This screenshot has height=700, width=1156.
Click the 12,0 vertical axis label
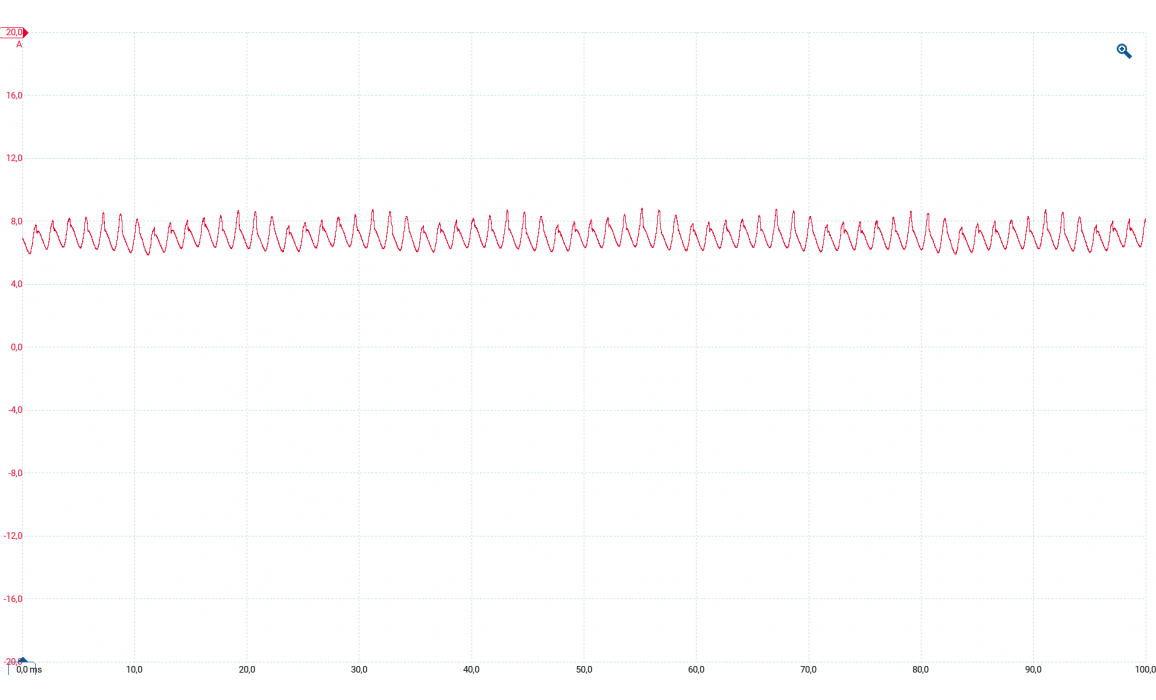[14, 159]
